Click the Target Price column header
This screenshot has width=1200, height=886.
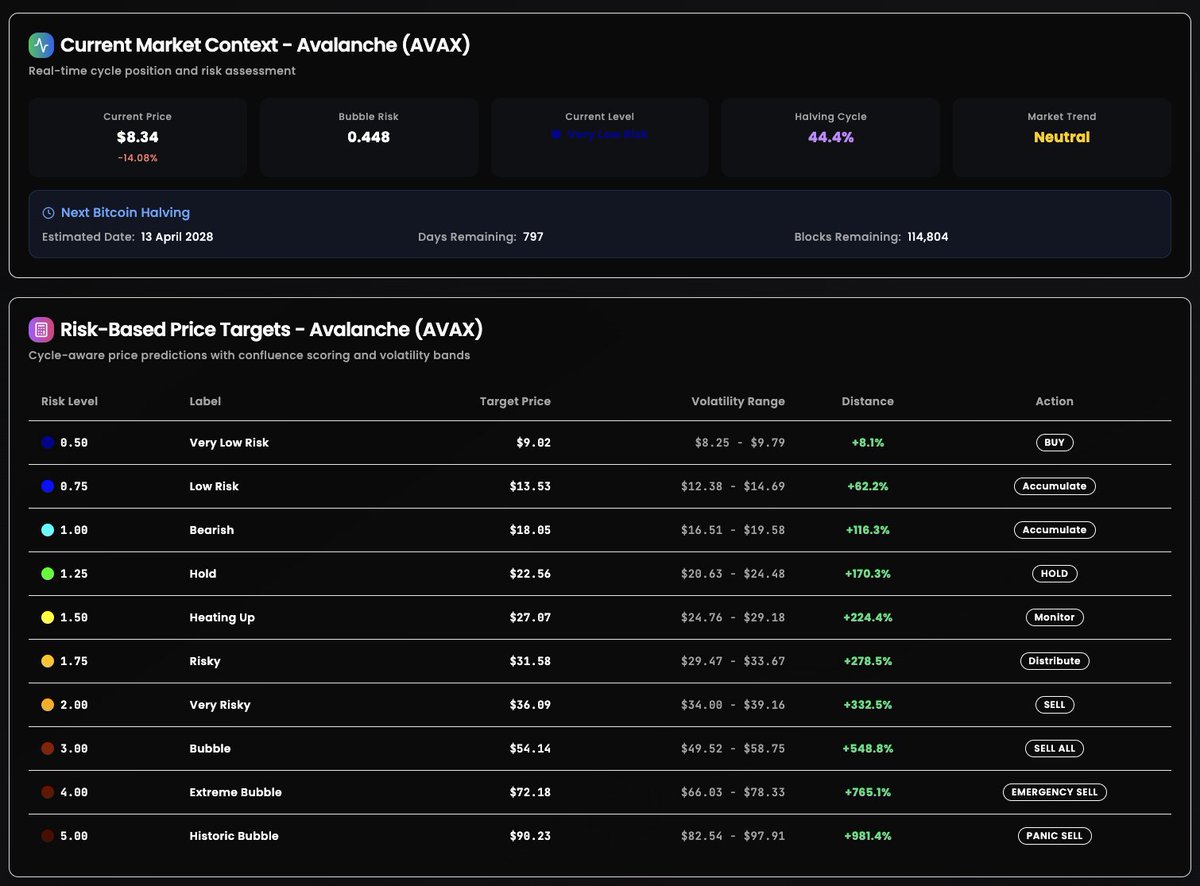(x=515, y=401)
